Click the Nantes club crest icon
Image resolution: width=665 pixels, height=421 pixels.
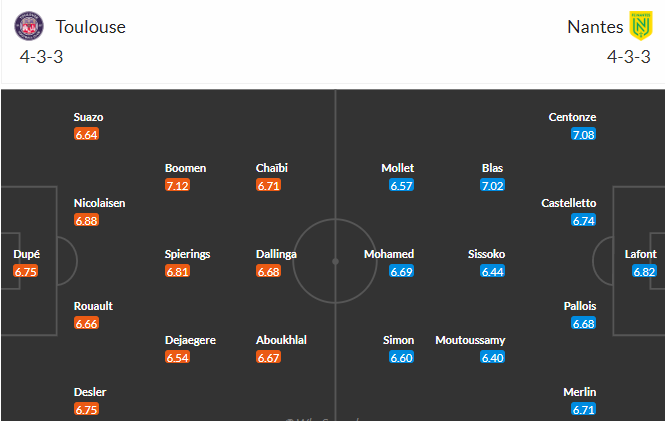pyautogui.click(x=640, y=26)
